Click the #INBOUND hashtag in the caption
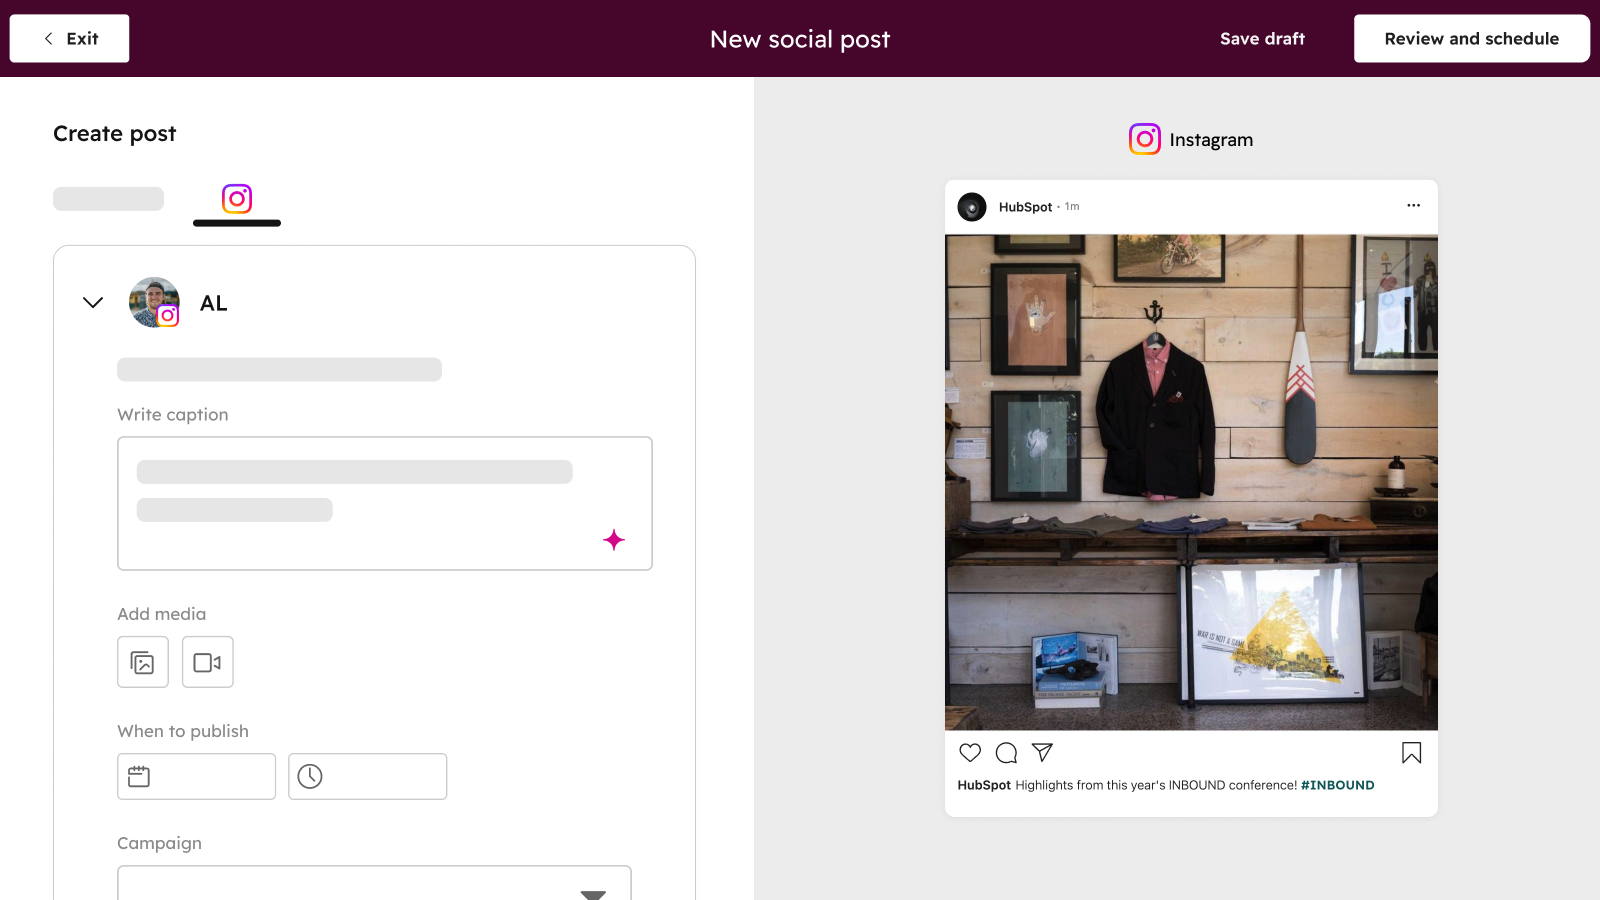The image size is (1600, 900). pyautogui.click(x=1337, y=785)
